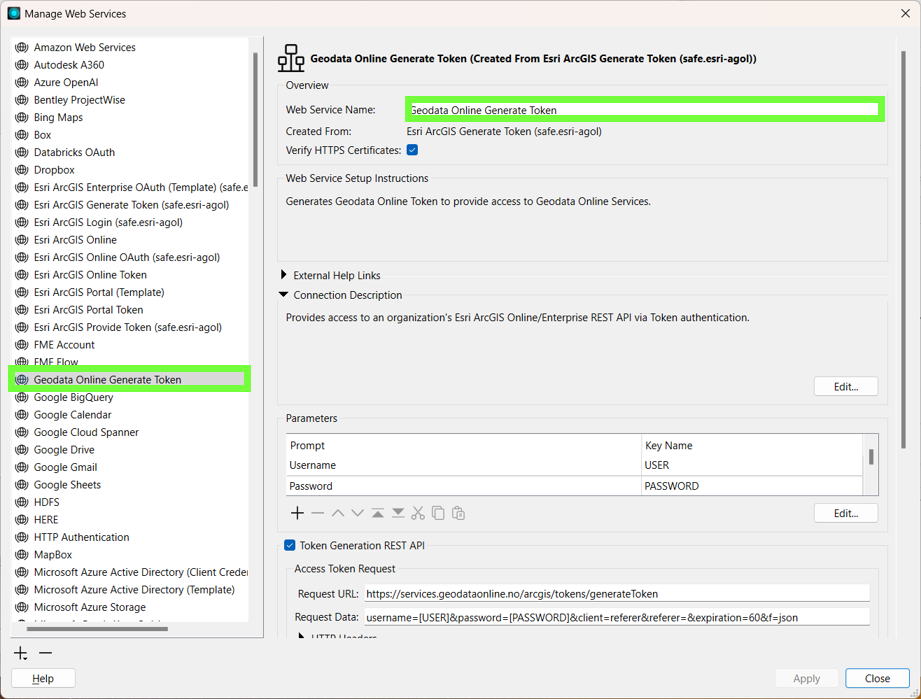The height and width of the screenshot is (699, 921).
Task: Click Edit button under Parameters
Action: click(x=846, y=513)
